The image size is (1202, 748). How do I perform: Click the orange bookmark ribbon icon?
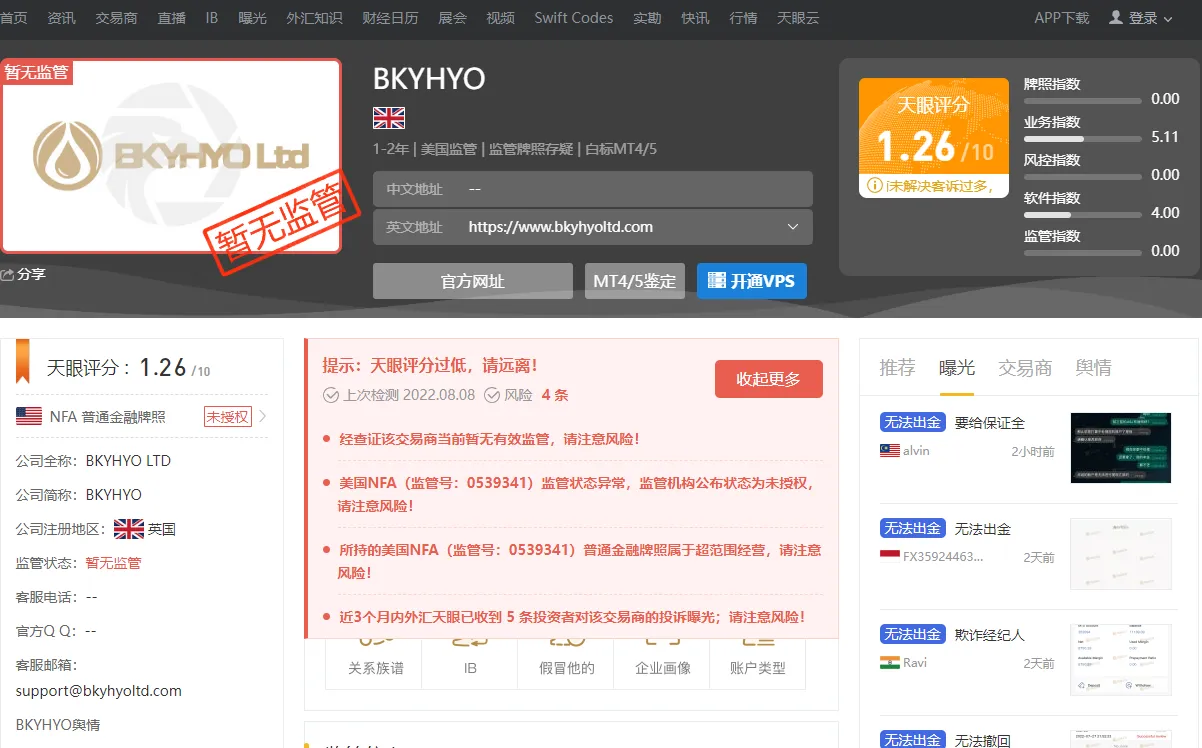(23, 361)
